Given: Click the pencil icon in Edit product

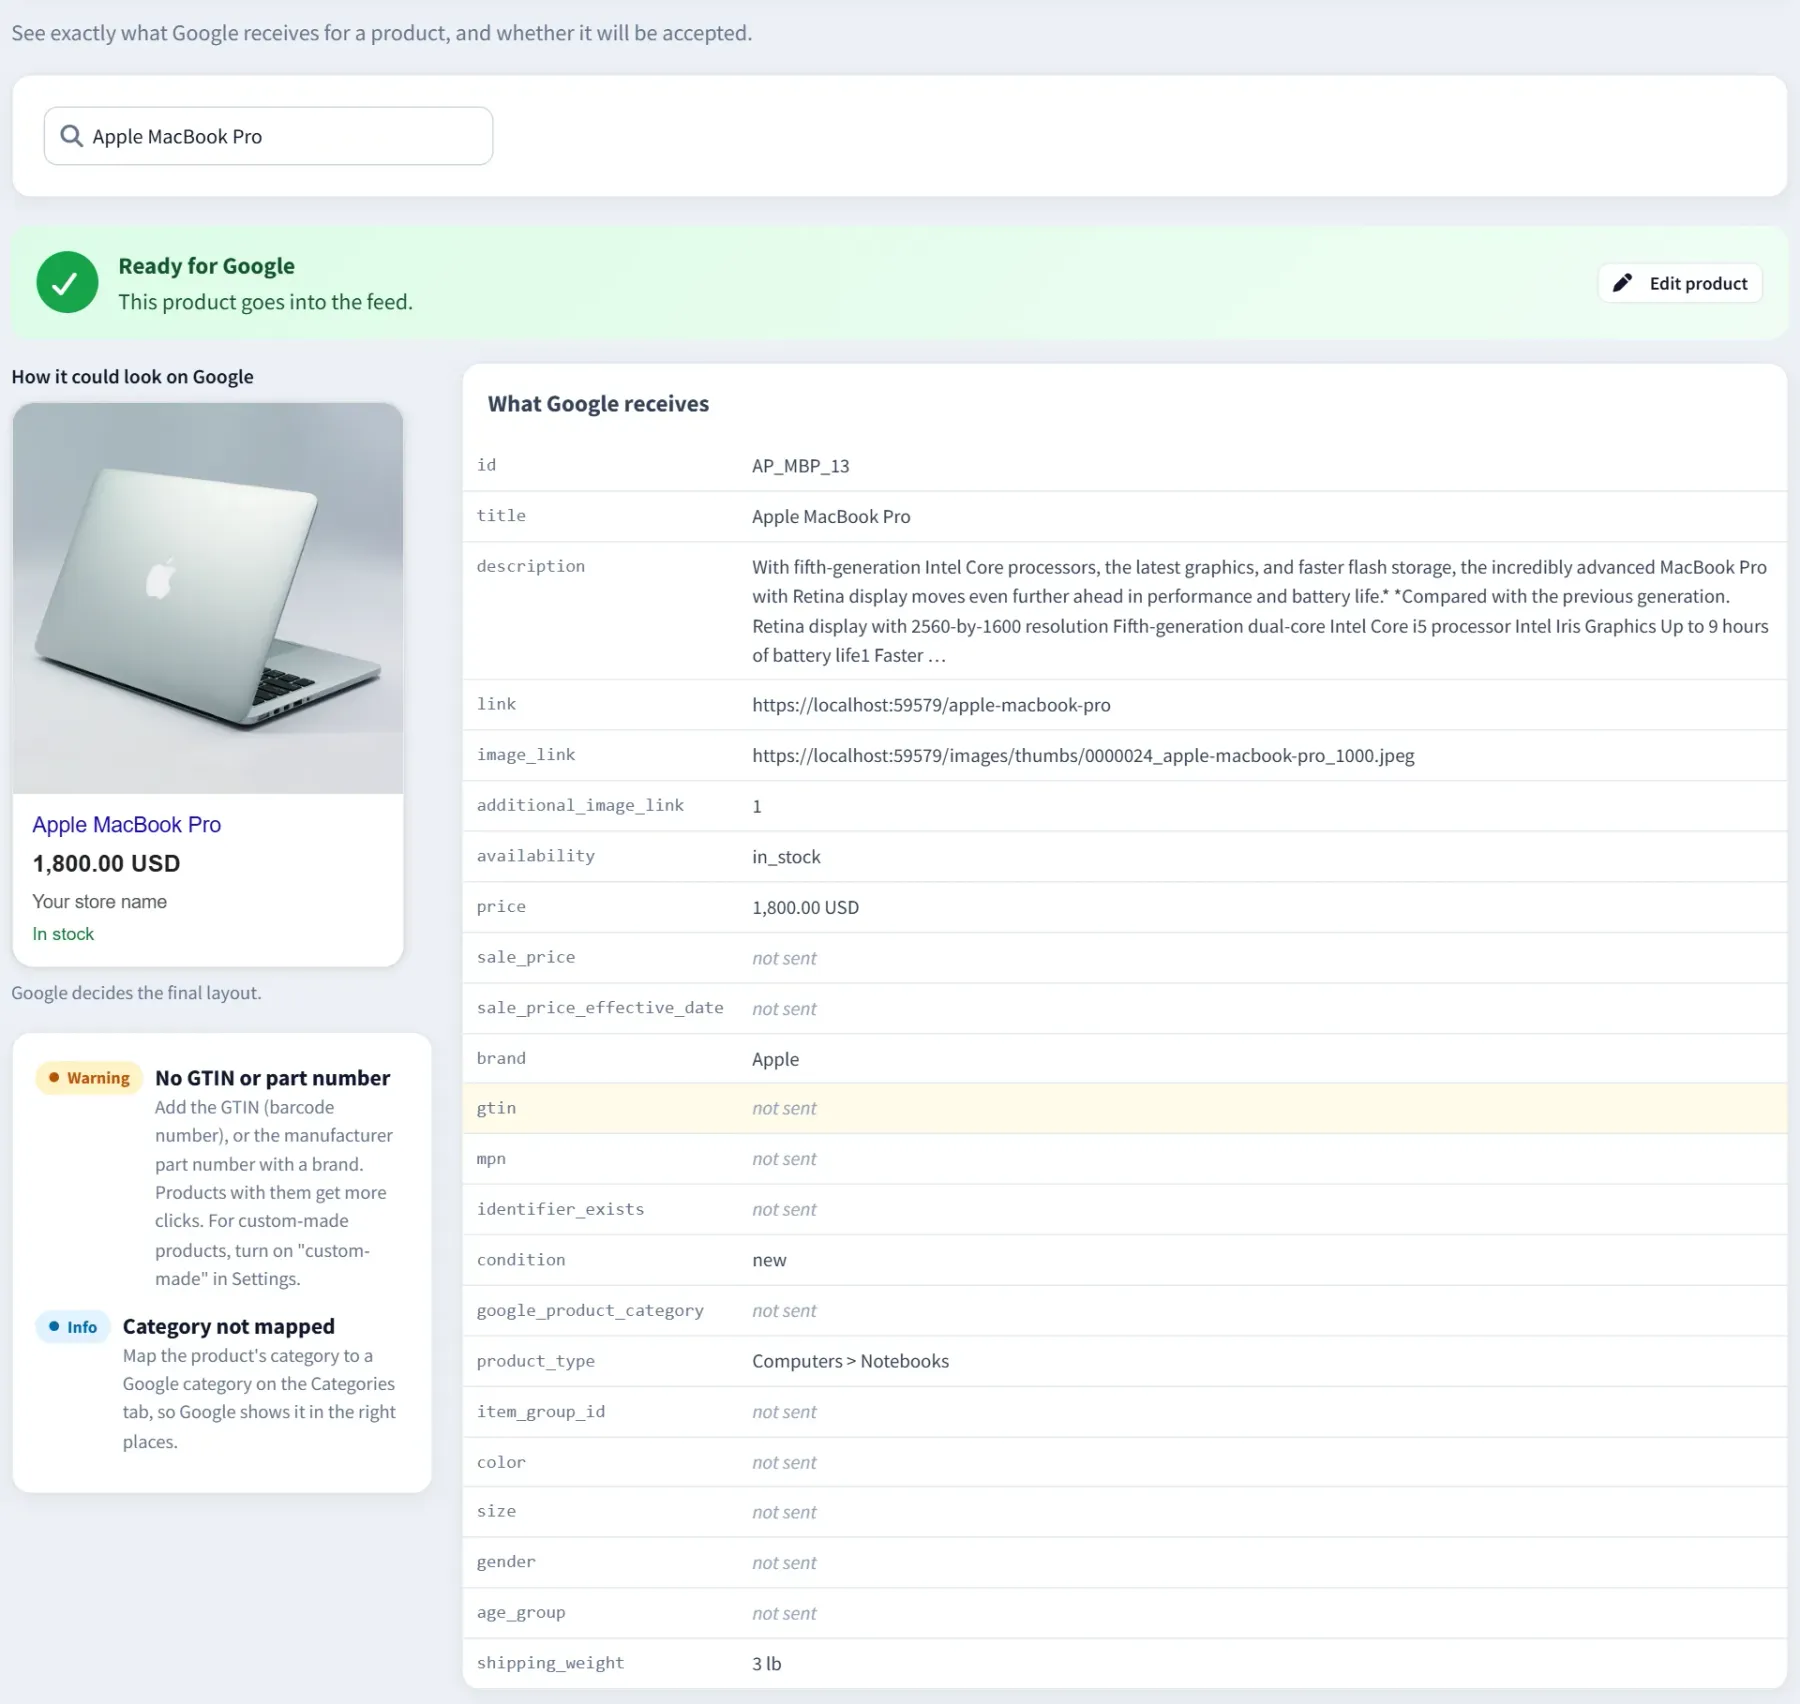Looking at the screenshot, I should point(1622,283).
